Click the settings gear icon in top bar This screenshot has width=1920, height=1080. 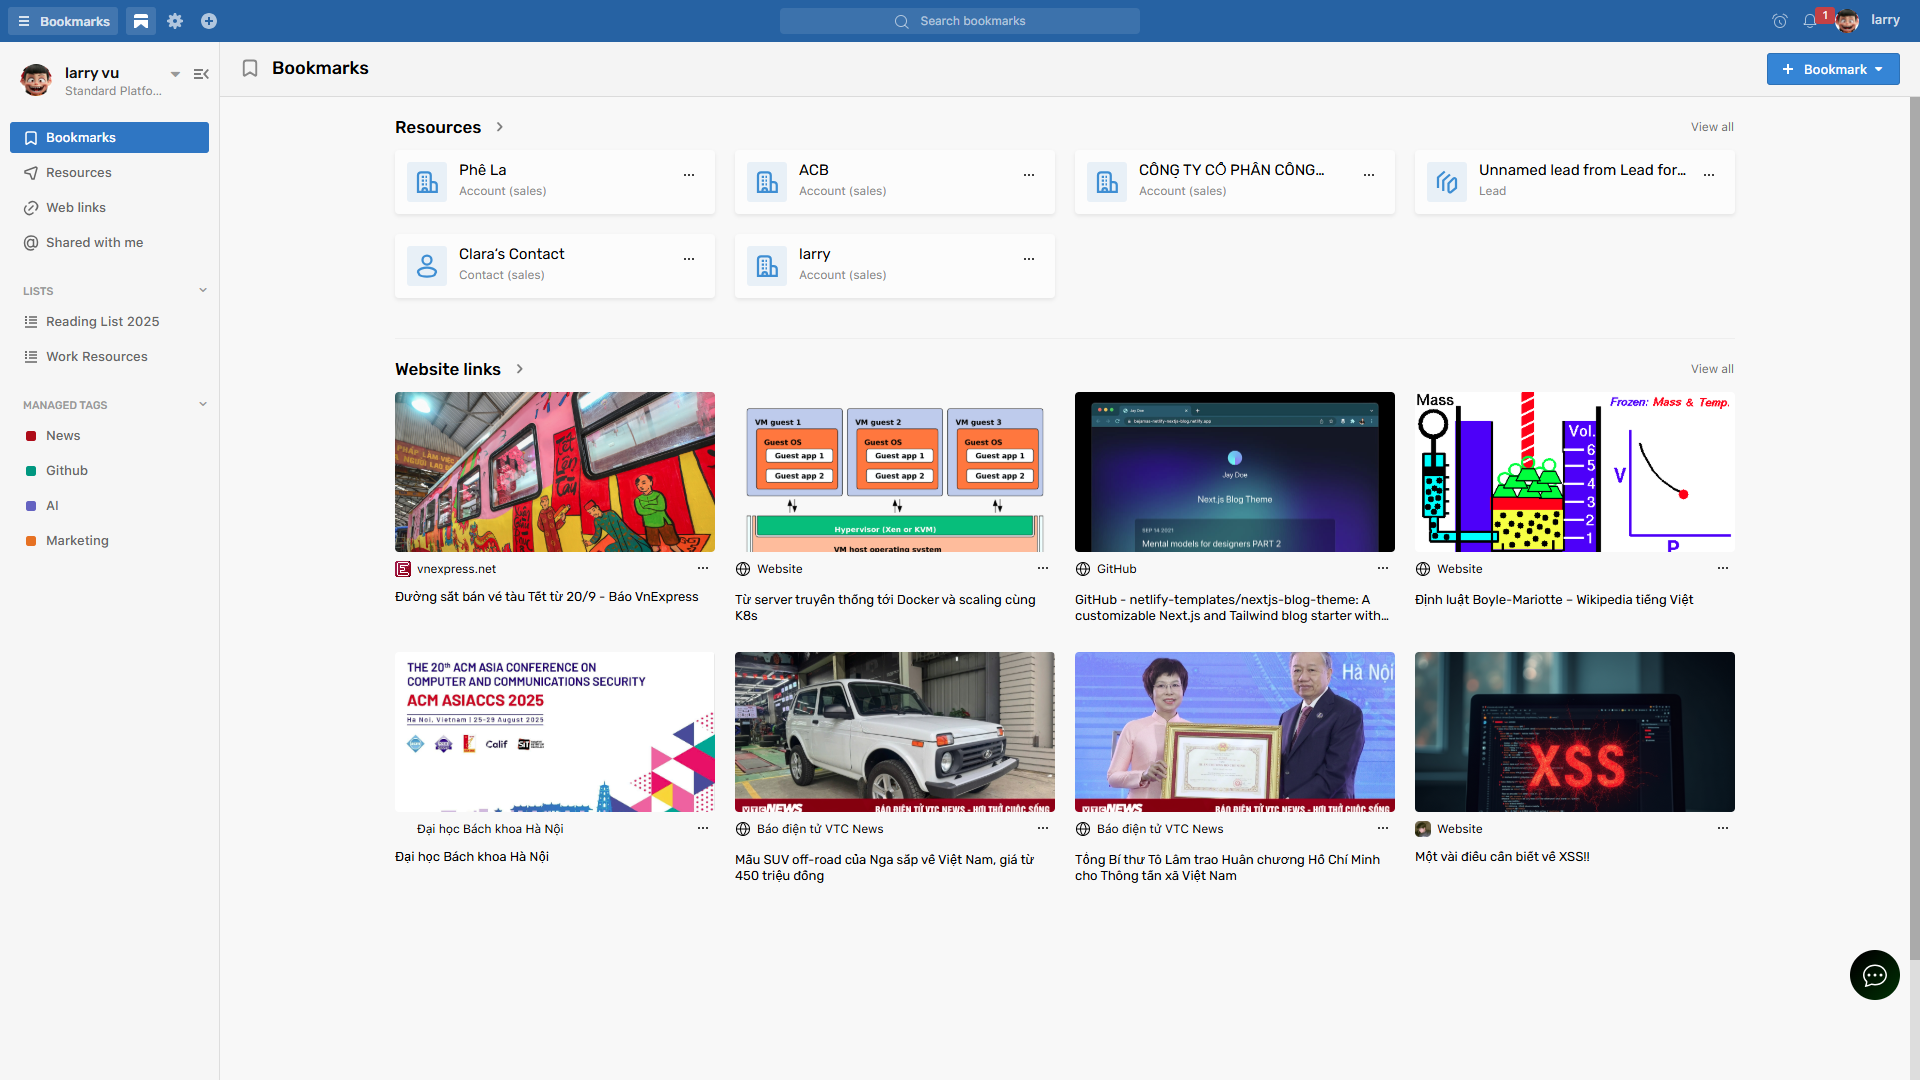(175, 21)
